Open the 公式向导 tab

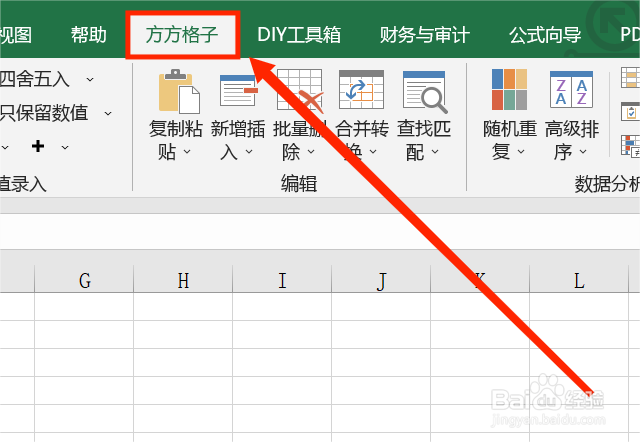tap(545, 35)
